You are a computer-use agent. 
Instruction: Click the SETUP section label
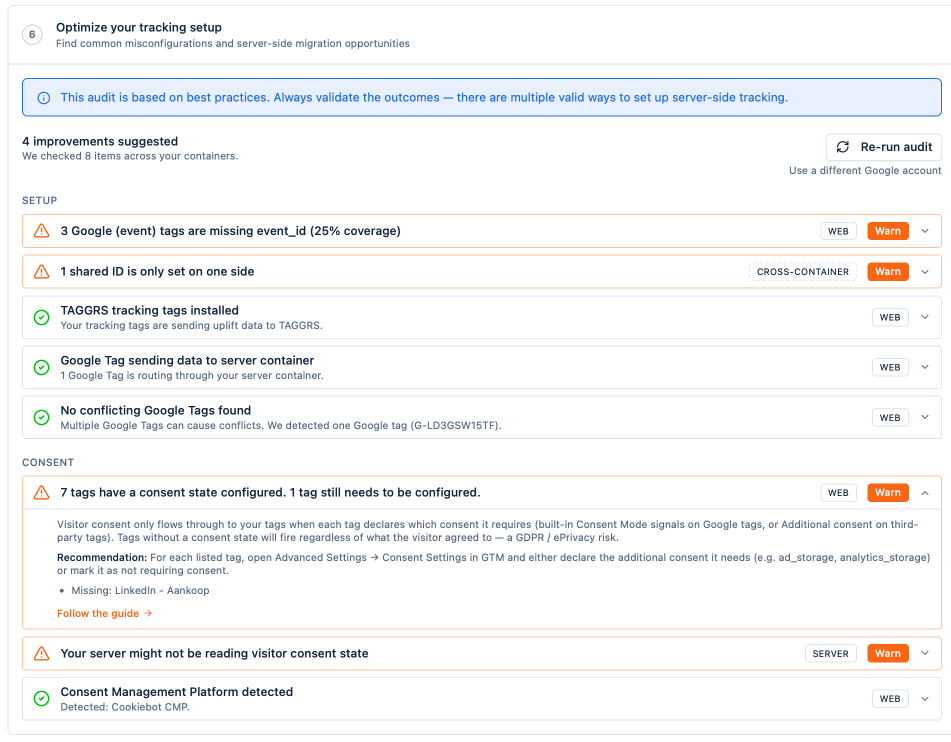[39, 200]
